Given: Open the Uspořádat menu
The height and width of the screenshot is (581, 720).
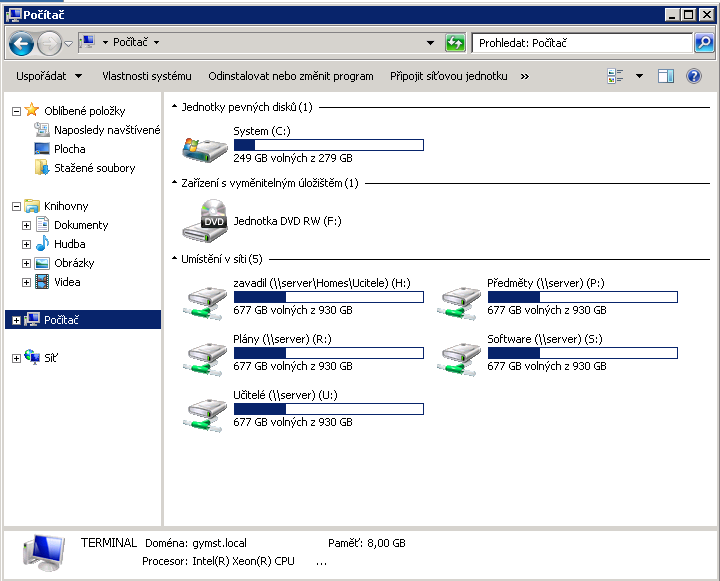Looking at the screenshot, I should pos(49,76).
